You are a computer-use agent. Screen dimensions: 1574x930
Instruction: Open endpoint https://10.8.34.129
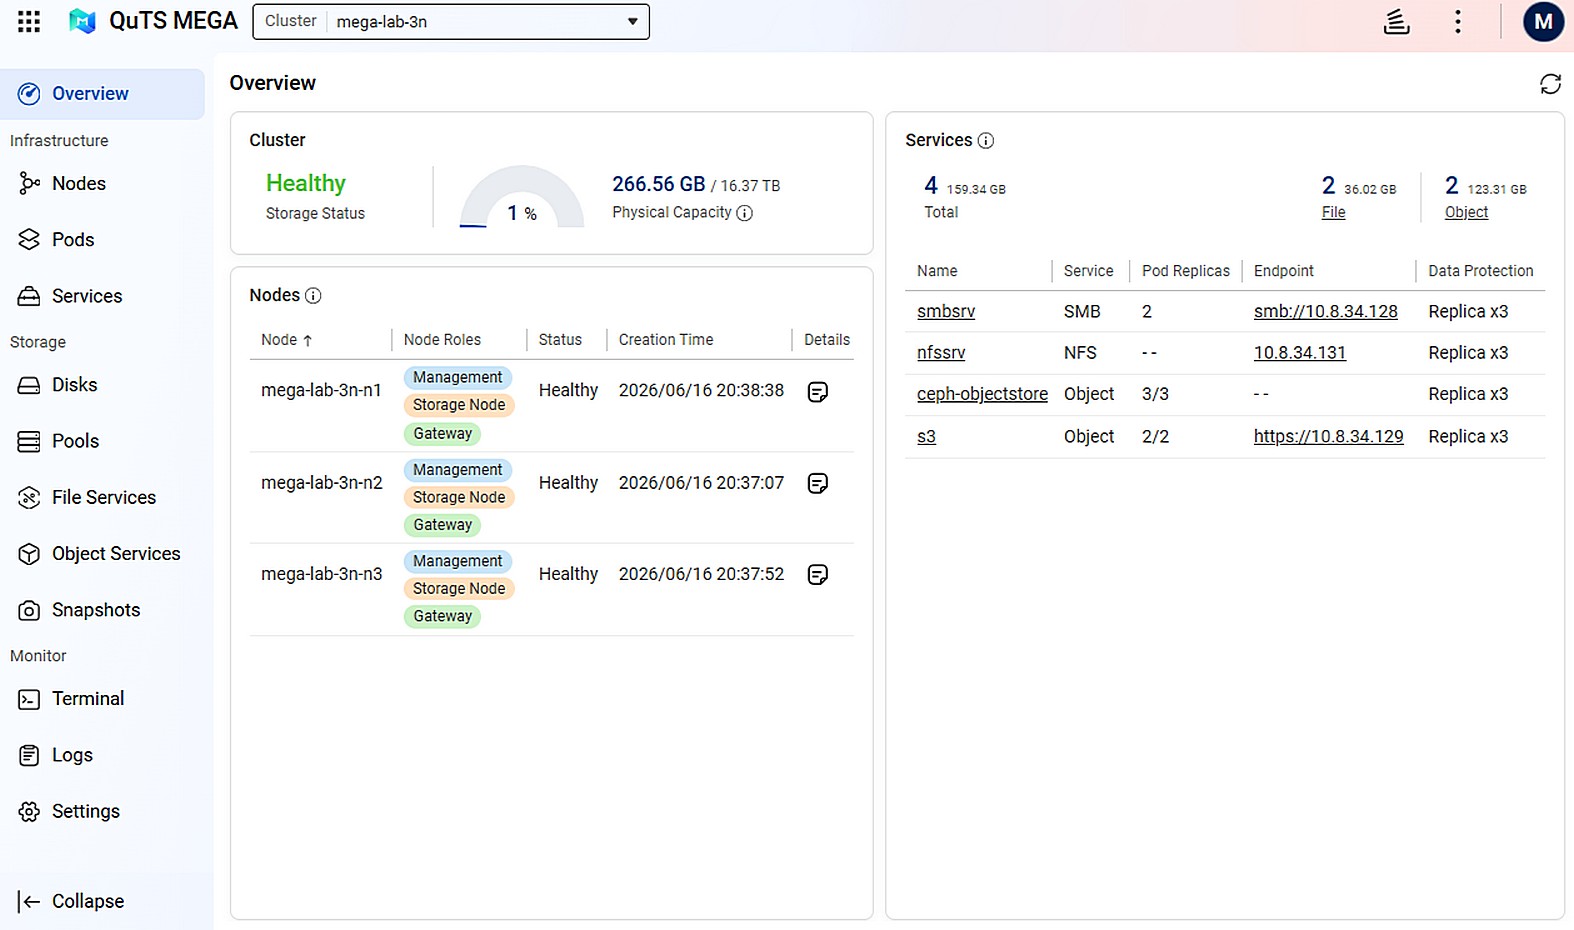[1329, 437]
